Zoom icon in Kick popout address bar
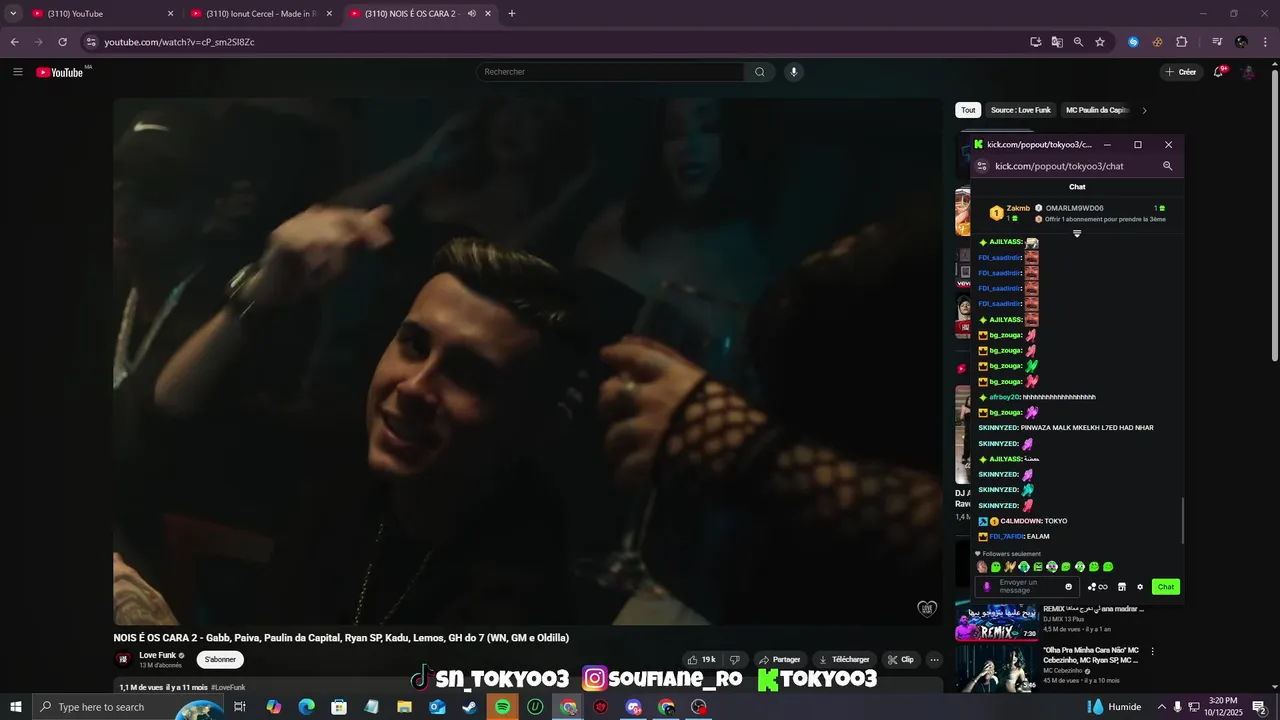 click(x=1167, y=166)
